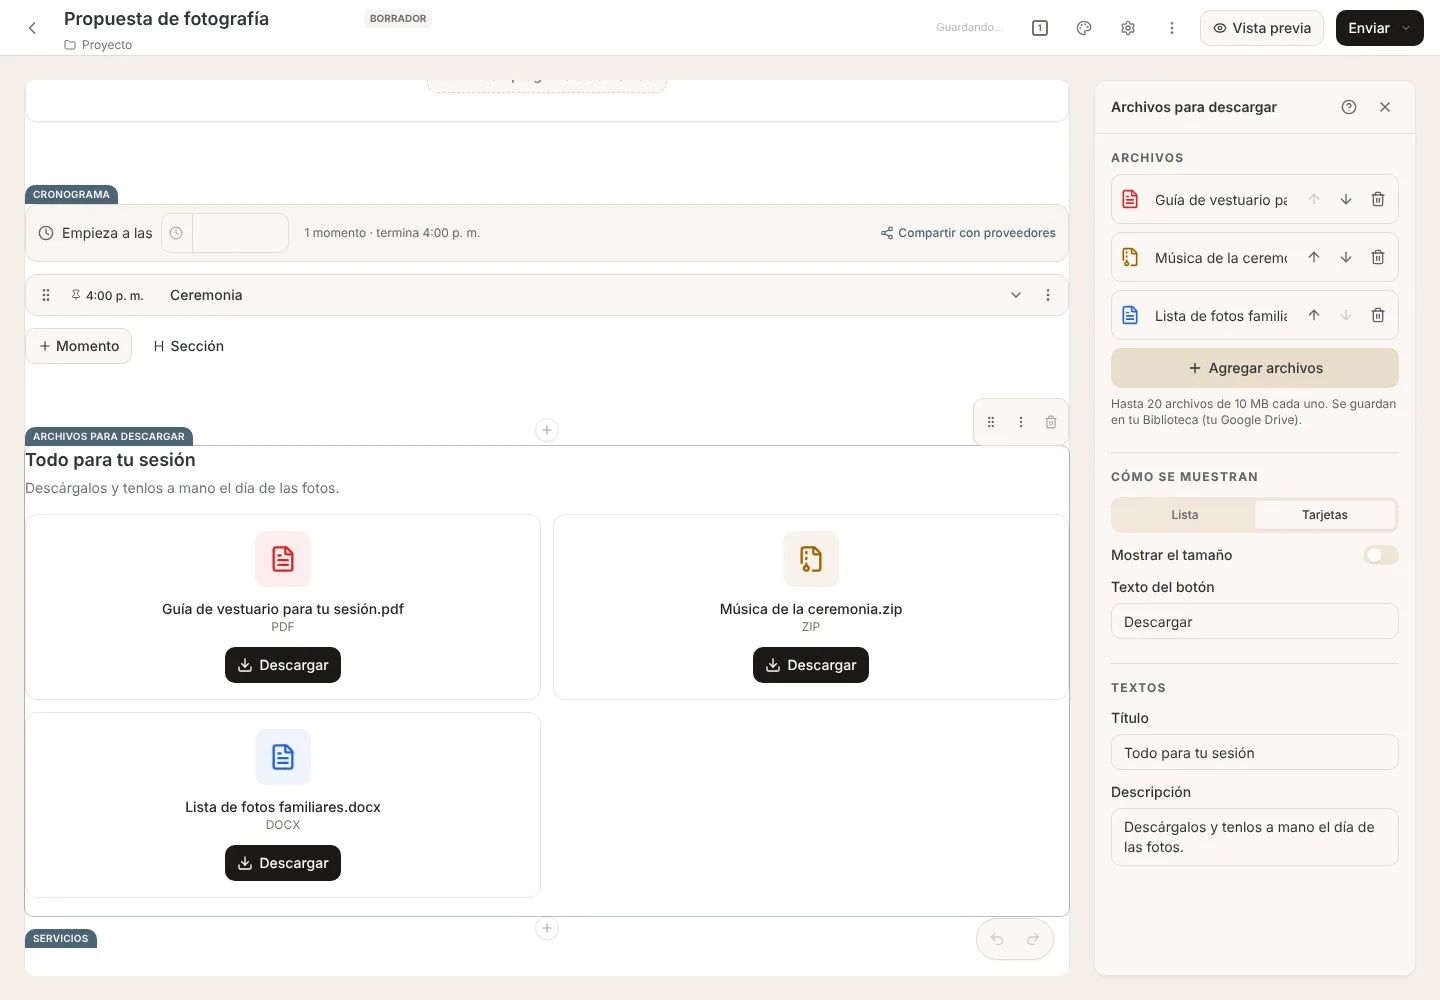This screenshot has height=1000, width=1440.
Task: Insert block above Servicios section
Action: [547, 928]
